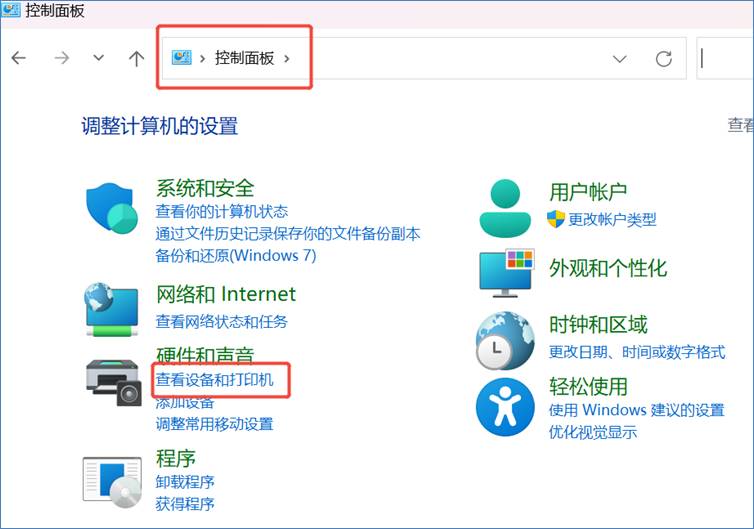Viewport: 754px width, 529px height.
Task: Open 获得程序 link
Action: tap(185, 504)
